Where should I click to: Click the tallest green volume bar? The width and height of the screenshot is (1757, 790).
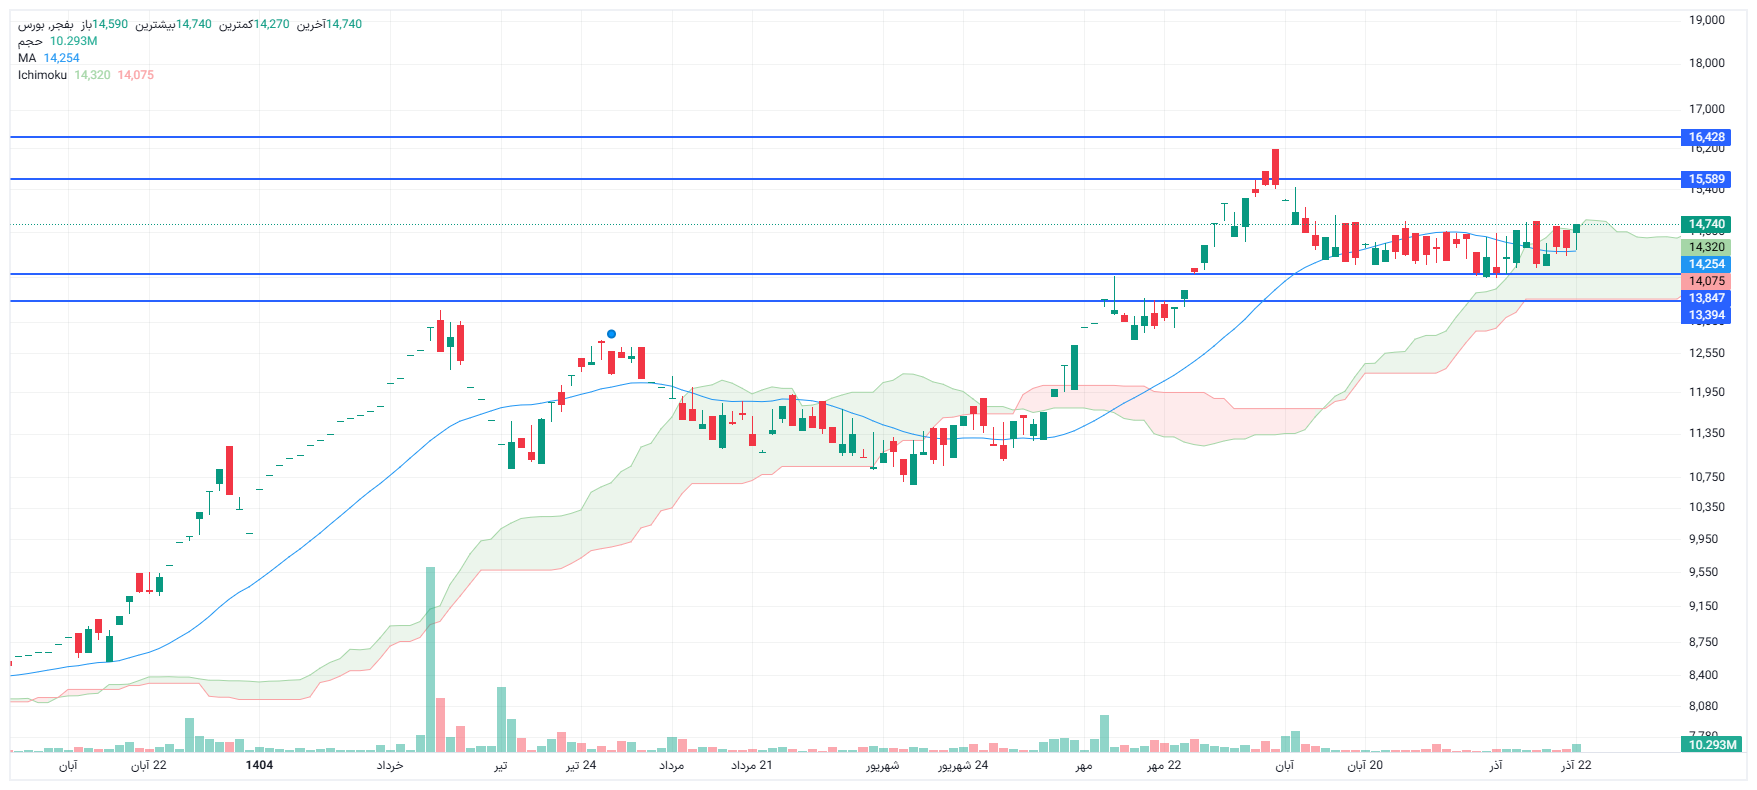pos(430,658)
